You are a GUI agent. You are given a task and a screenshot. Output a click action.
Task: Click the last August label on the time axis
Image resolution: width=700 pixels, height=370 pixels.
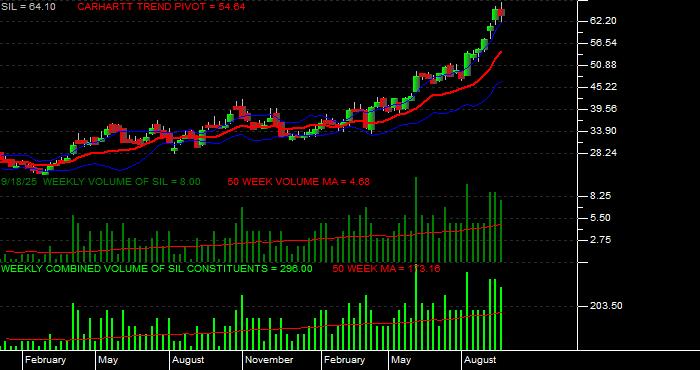click(x=480, y=360)
